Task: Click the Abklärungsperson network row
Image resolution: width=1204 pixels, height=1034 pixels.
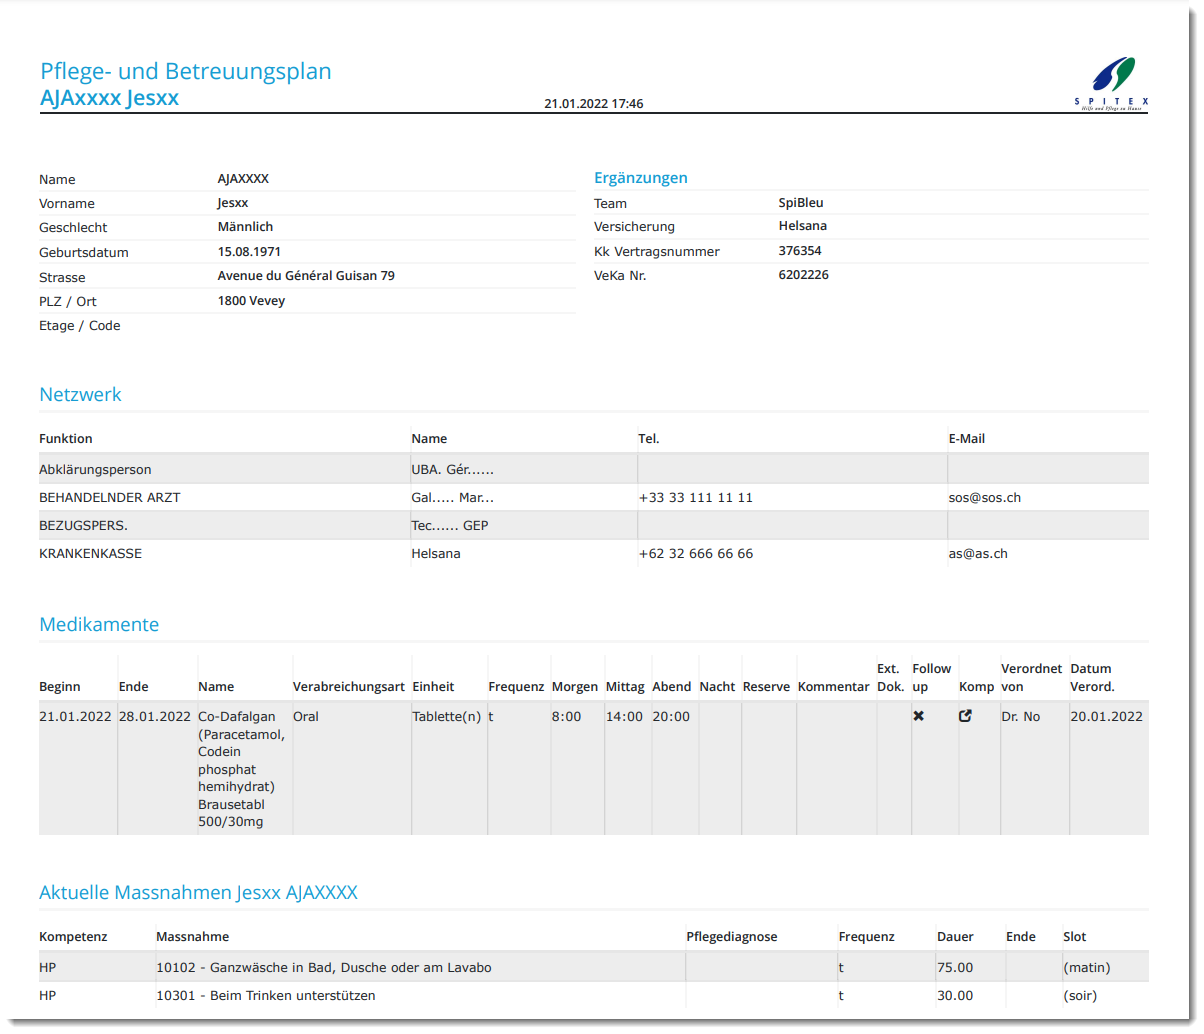Action: coord(95,469)
